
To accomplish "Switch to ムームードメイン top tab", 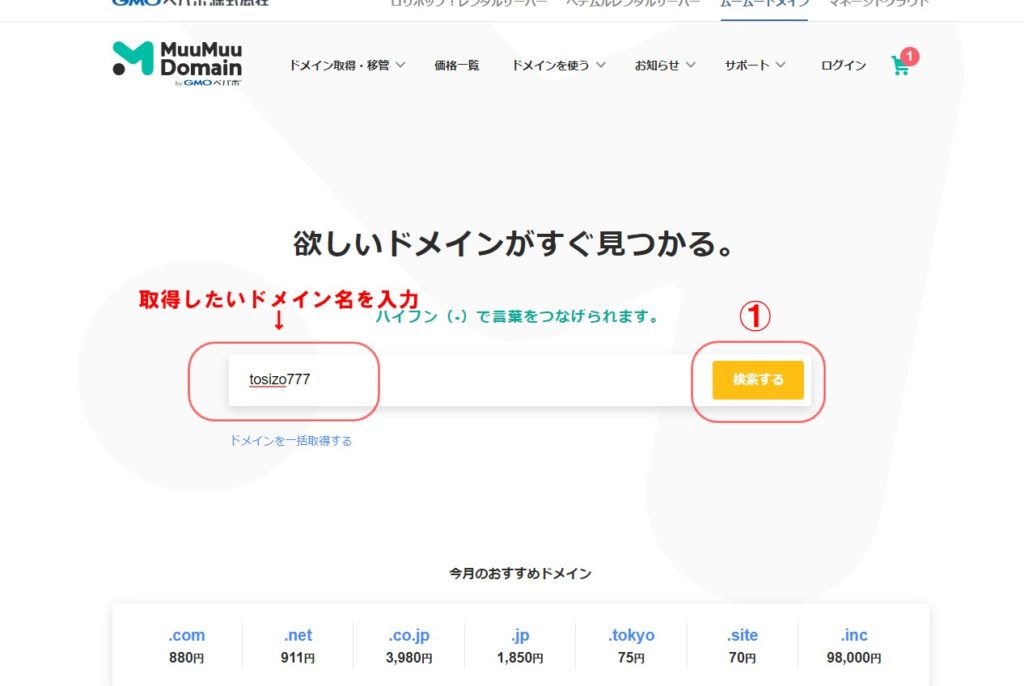I will click(765, 3).
